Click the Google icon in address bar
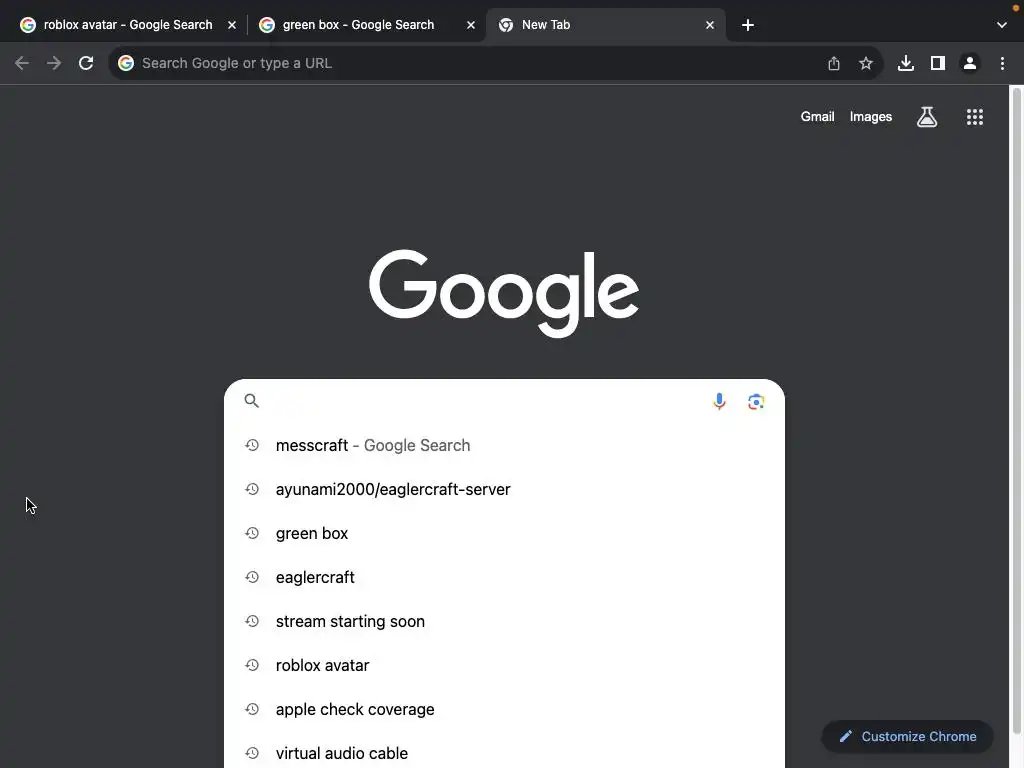Image resolution: width=1024 pixels, height=768 pixels. [x=126, y=63]
